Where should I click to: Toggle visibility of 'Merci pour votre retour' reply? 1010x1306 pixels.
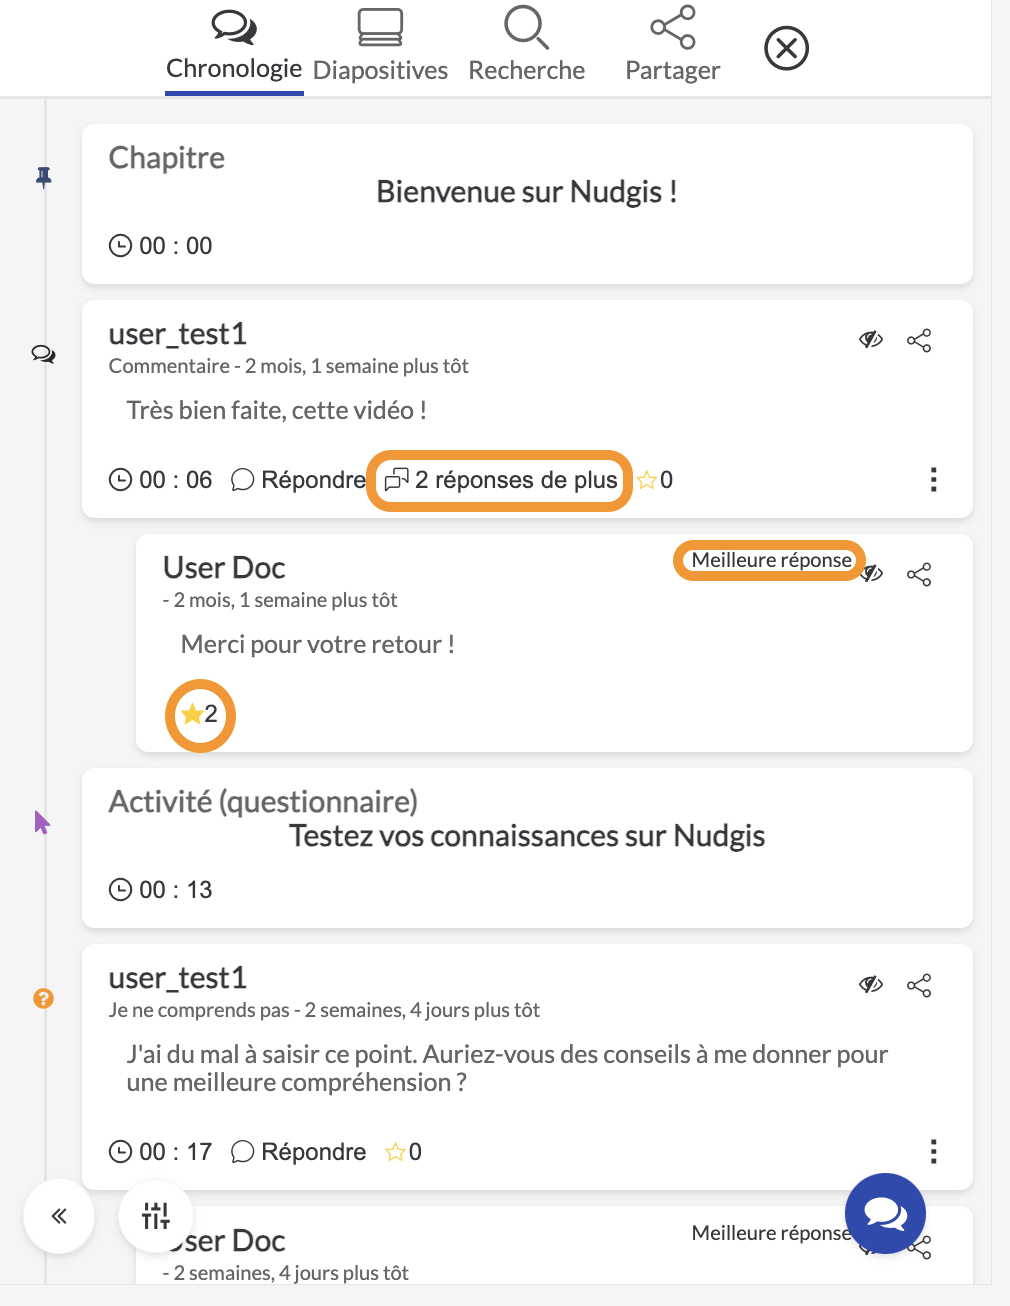[873, 574]
